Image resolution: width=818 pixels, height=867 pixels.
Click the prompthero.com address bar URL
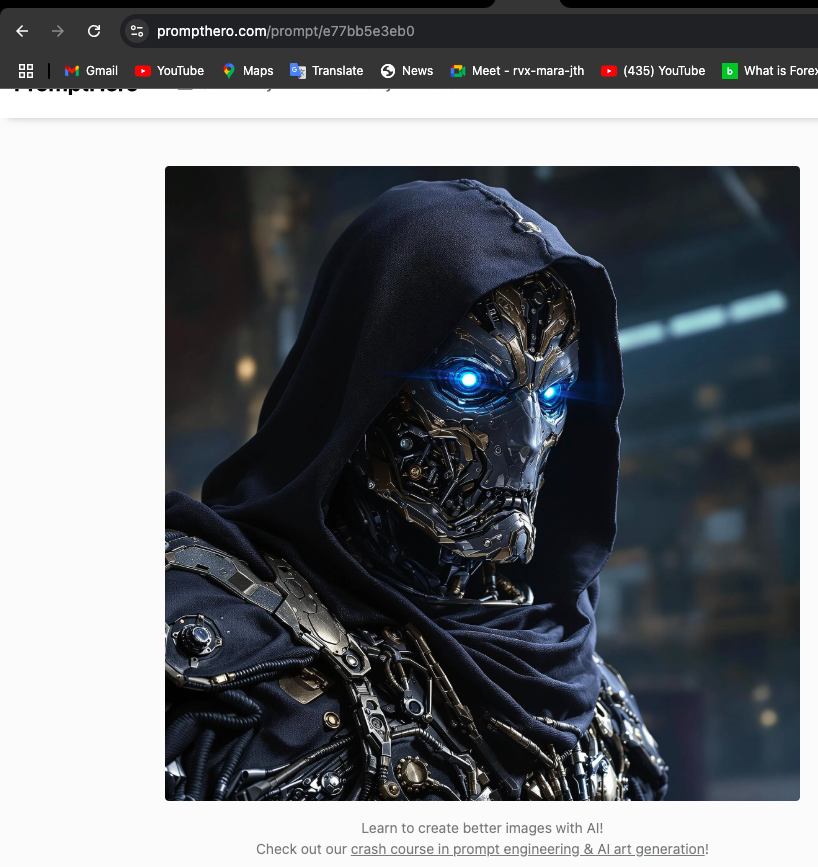(x=285, y=31)
